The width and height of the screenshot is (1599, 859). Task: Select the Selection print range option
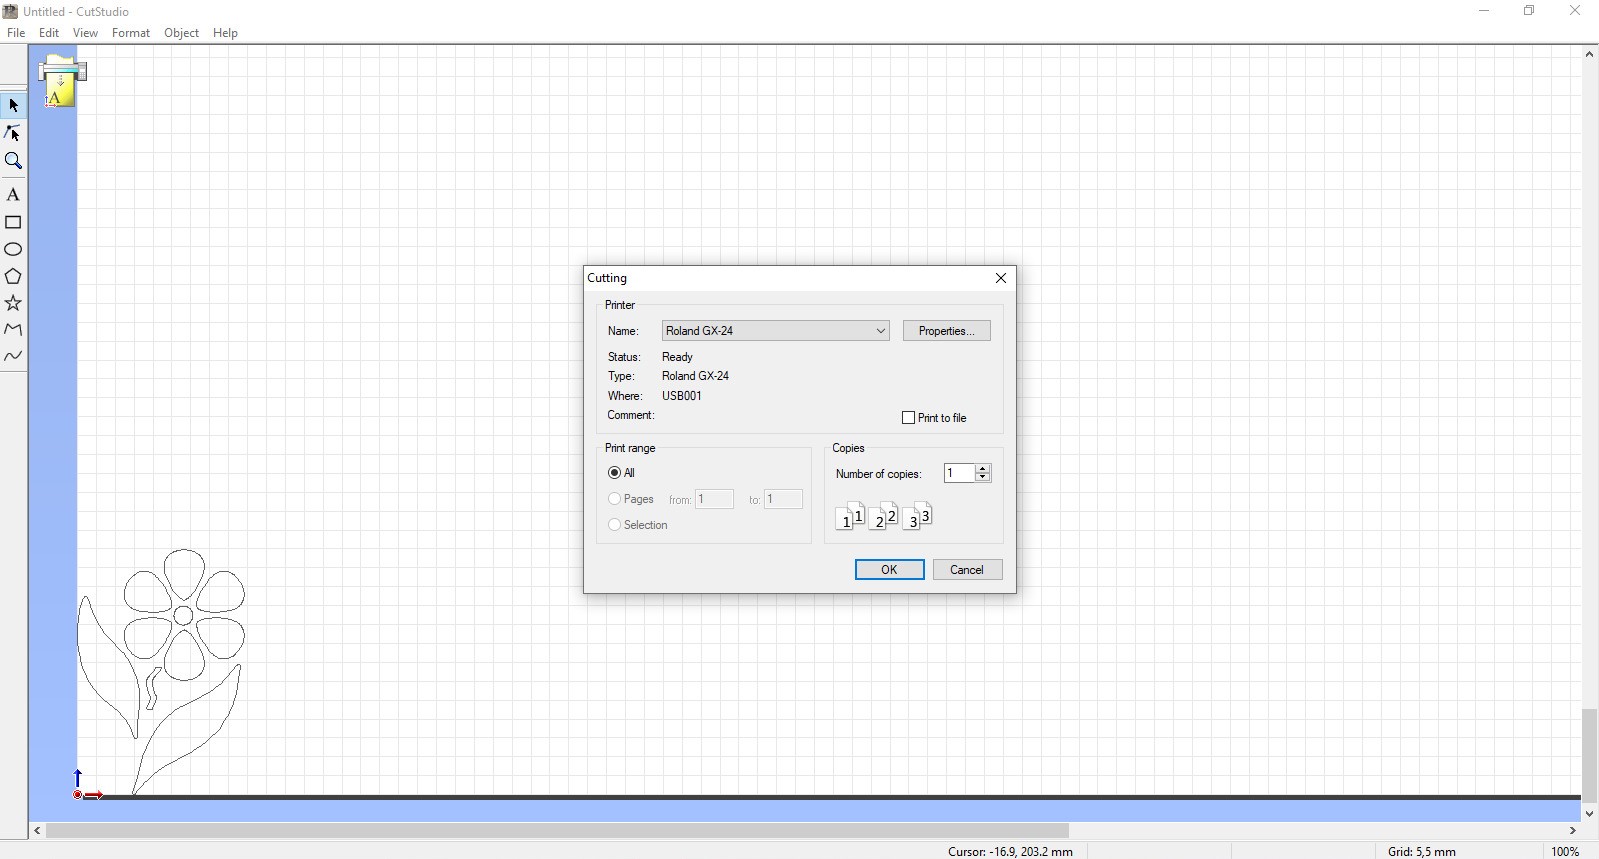[638, 525]
